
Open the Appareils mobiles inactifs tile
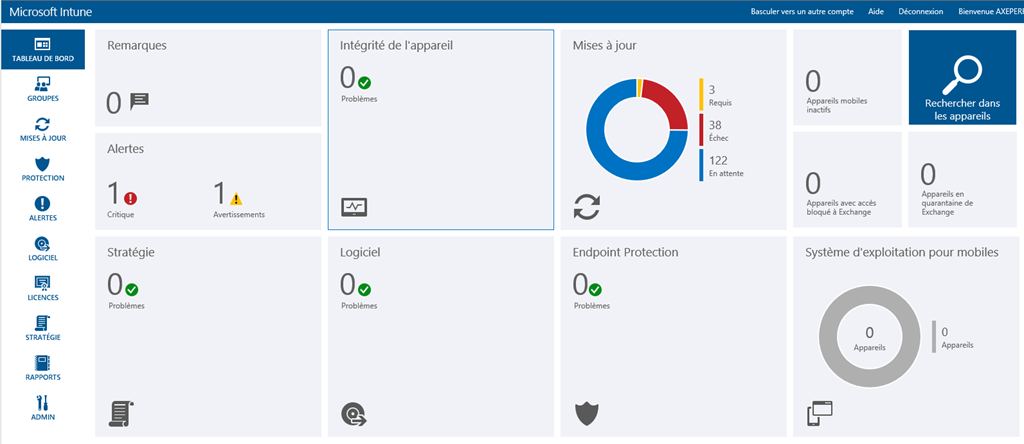pyautogui.click(x=847, y=77)
